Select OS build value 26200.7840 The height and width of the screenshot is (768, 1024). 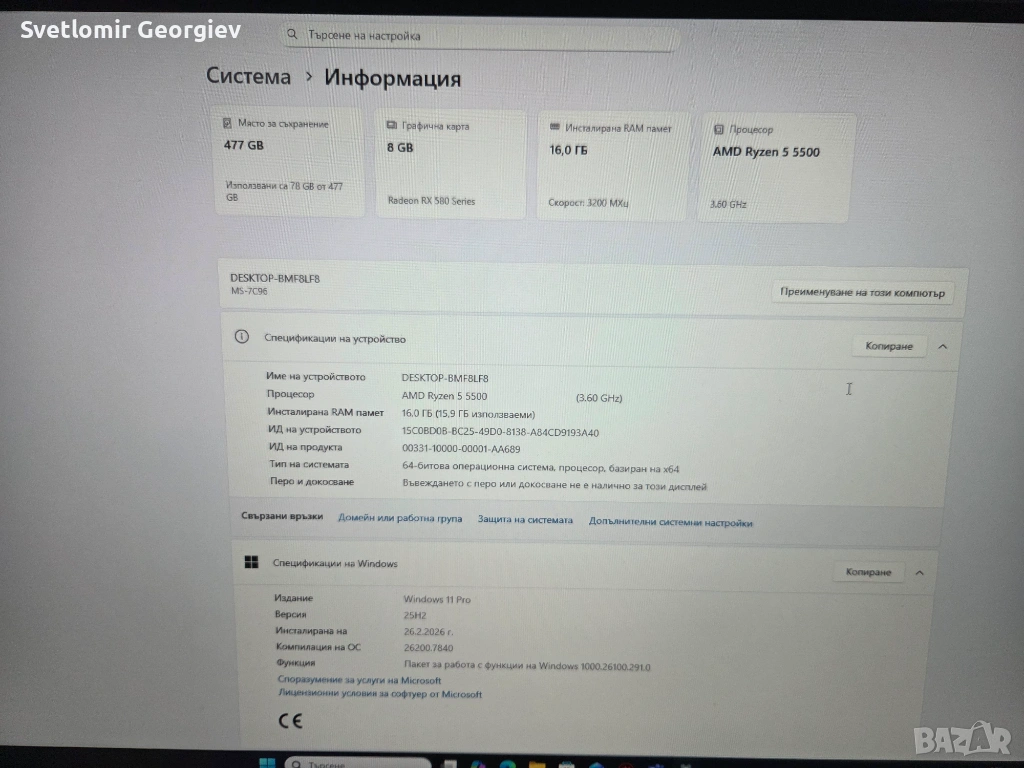tap(428, 648)
